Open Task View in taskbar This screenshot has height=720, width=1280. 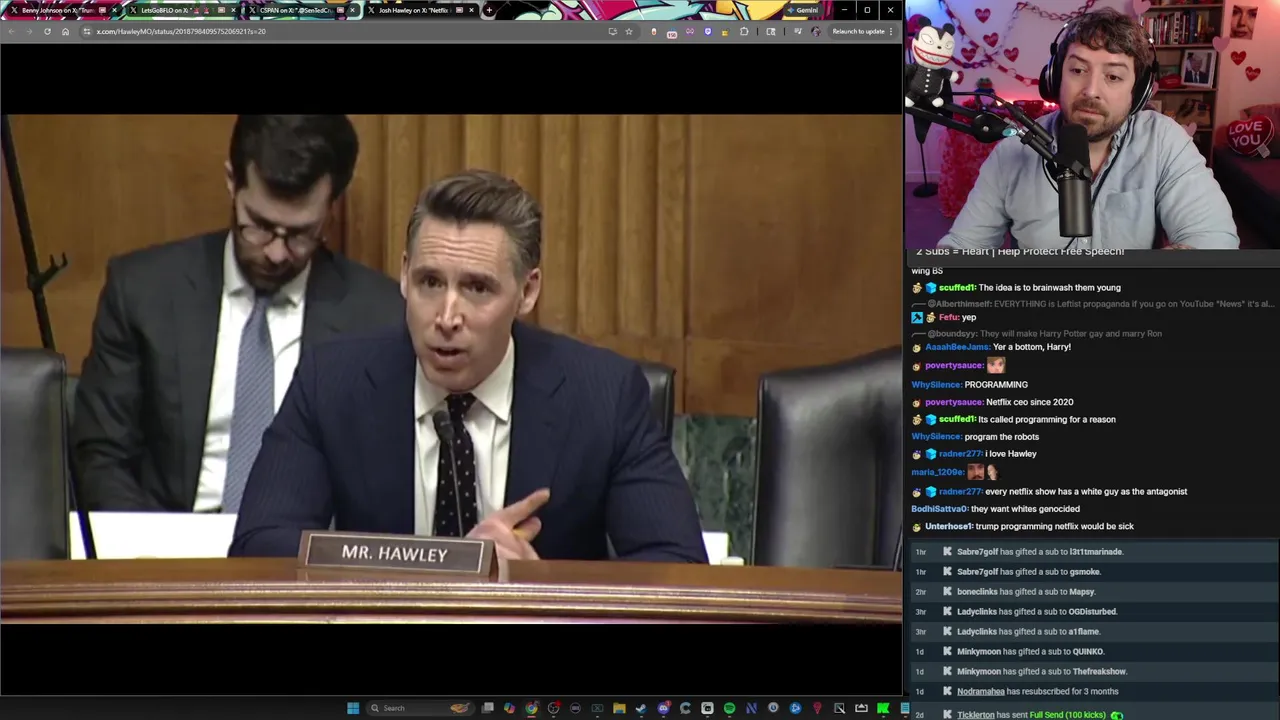(488, 708)
